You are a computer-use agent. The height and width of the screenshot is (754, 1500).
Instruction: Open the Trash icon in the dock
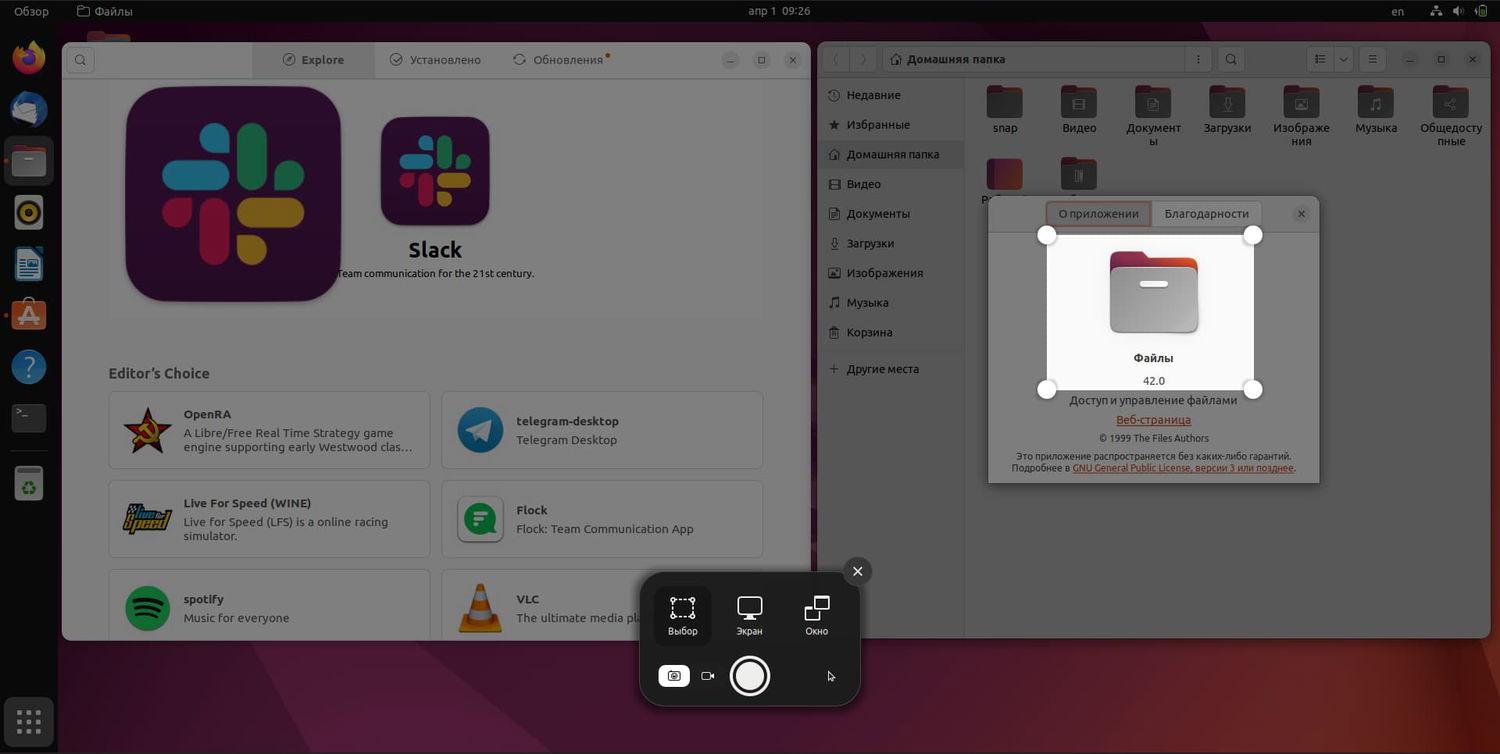(29, 484)
